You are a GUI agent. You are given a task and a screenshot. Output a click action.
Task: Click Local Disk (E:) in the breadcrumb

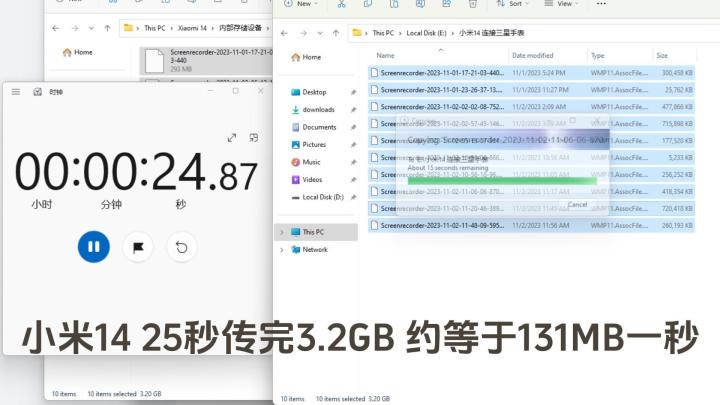point(426,33)
